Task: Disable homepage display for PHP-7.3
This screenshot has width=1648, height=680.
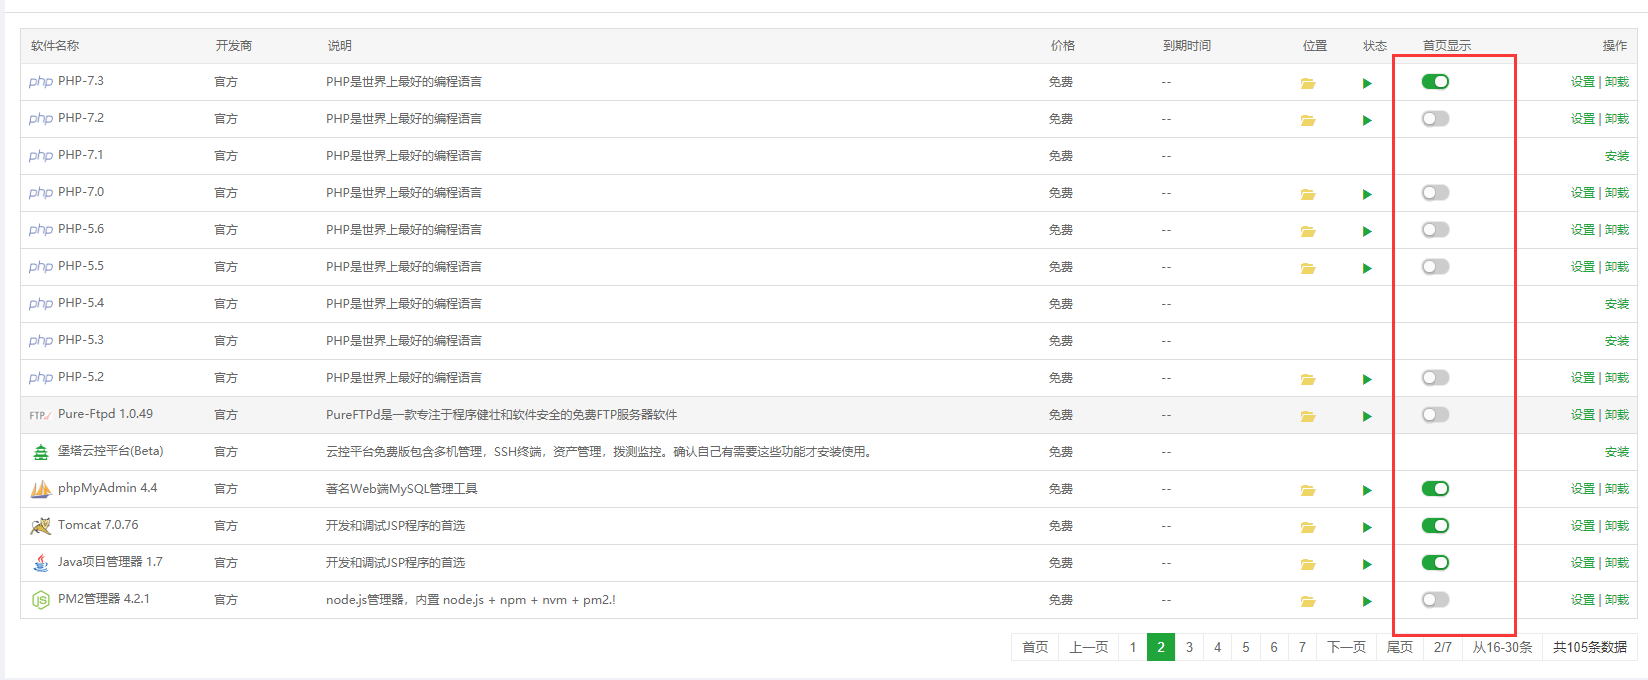Action: click(1435, 82)
